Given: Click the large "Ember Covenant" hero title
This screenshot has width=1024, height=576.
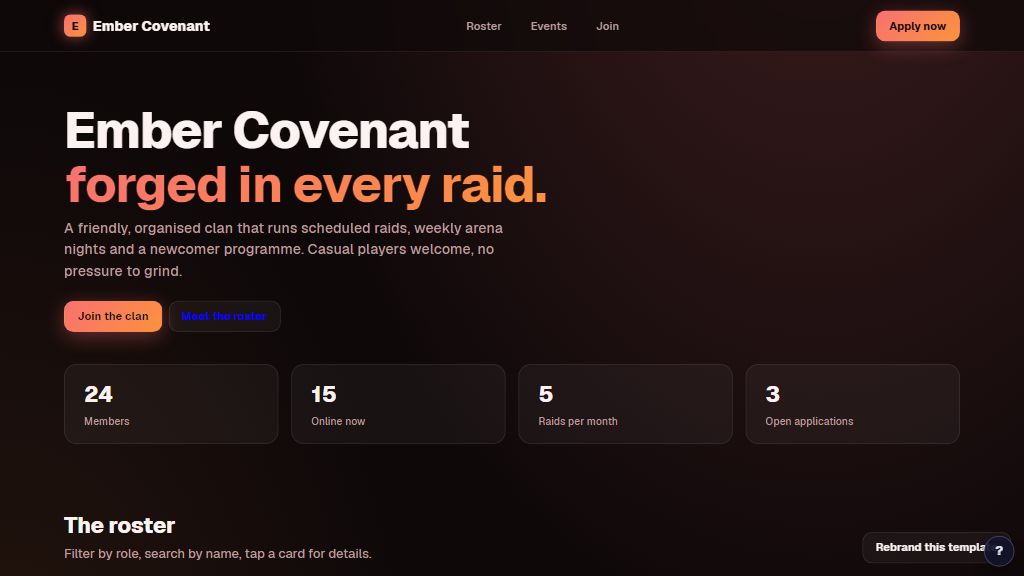Looking at the screenshot, I should click(267, 131).
